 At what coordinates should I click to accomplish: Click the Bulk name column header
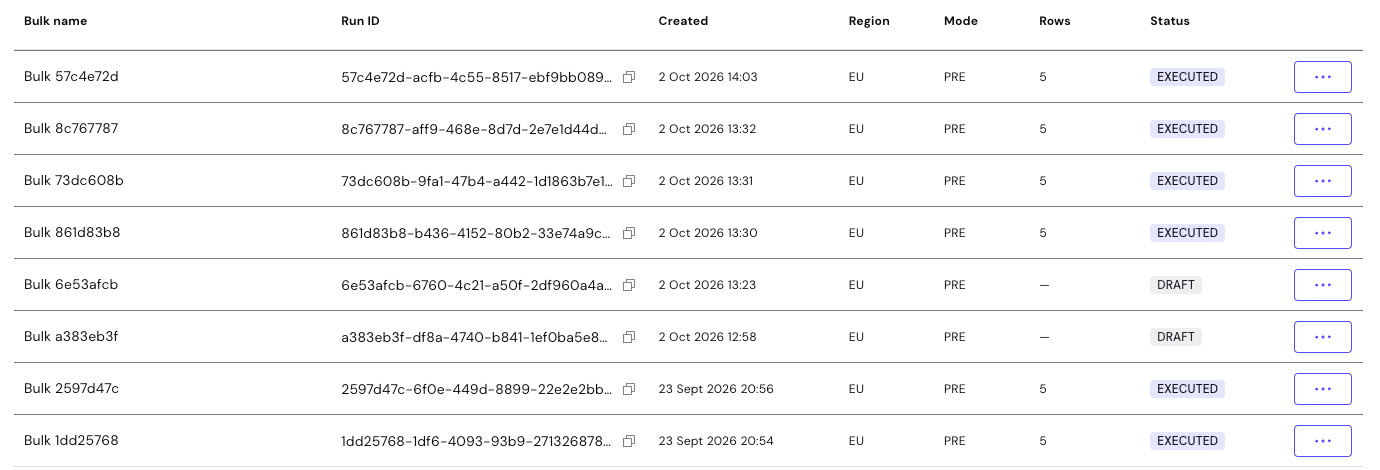point(55,21)
